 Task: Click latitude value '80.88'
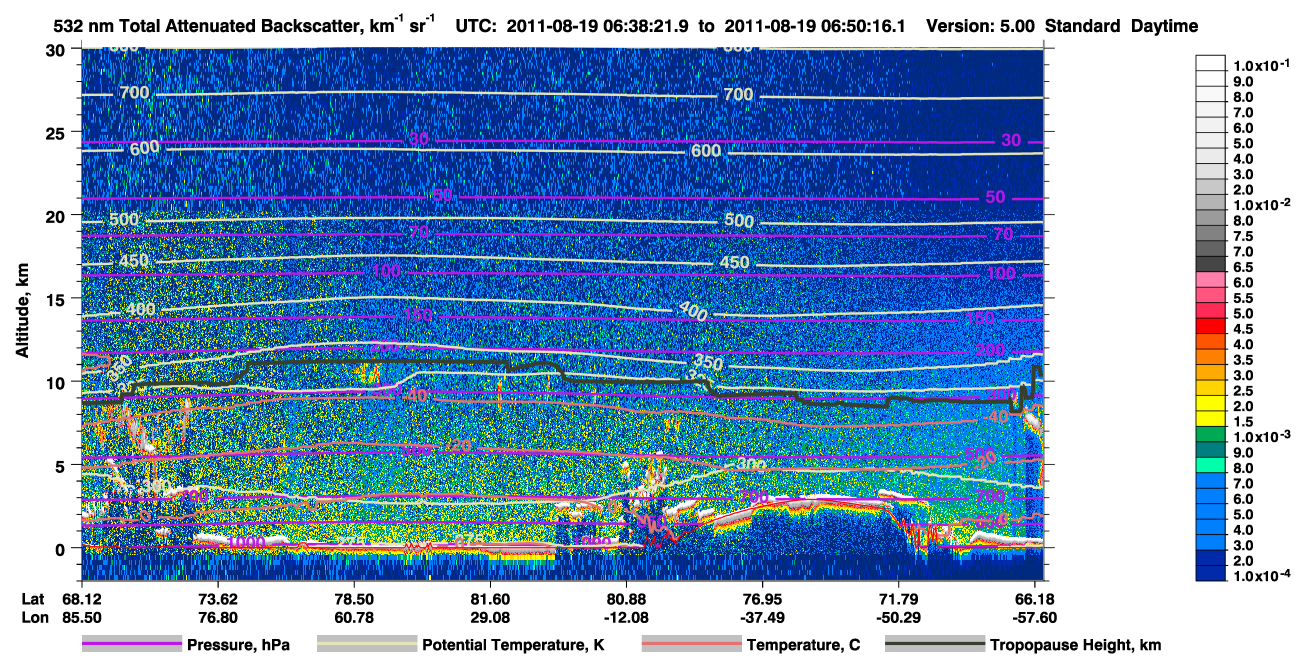[x=626, y=598]
